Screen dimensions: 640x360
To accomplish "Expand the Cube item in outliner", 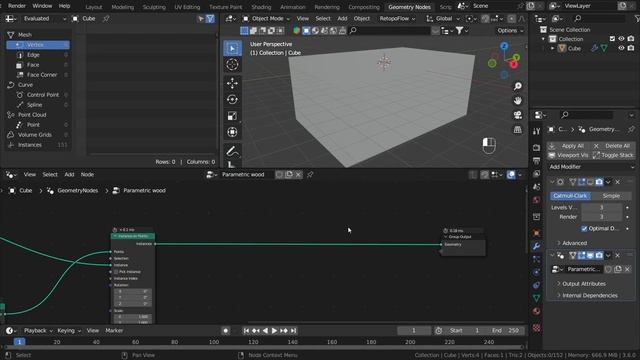I will [553, 48].
